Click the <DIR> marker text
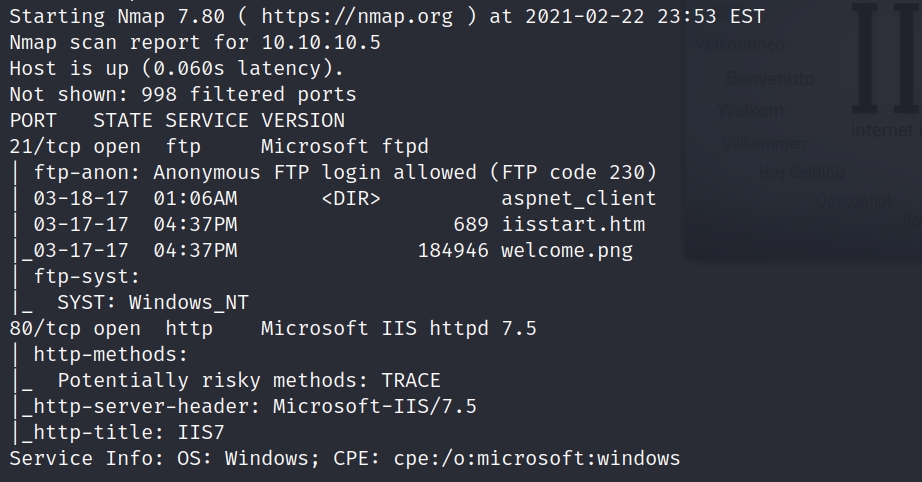Image resolution: width=922 pixels, height=482 pixels. tap(351, 199)
